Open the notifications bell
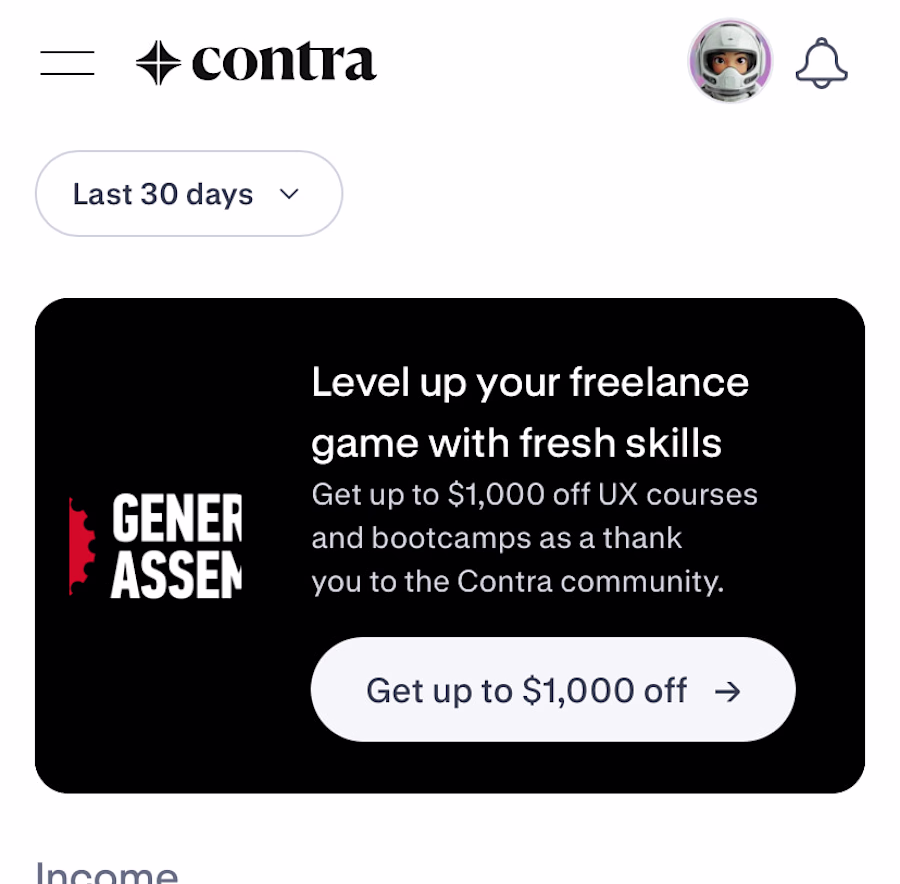Image resolution: width=900 pixels, height=884 pixels. tap(821, 62)
